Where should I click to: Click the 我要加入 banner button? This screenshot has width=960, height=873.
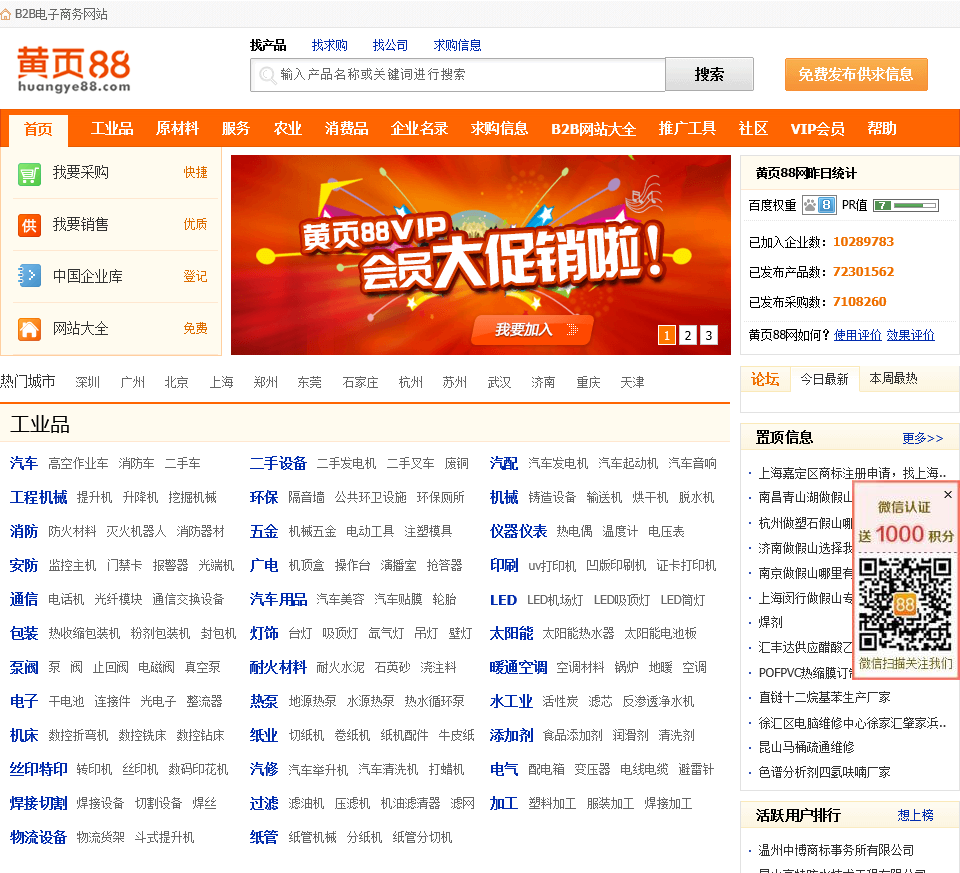(x=531, y=330)
